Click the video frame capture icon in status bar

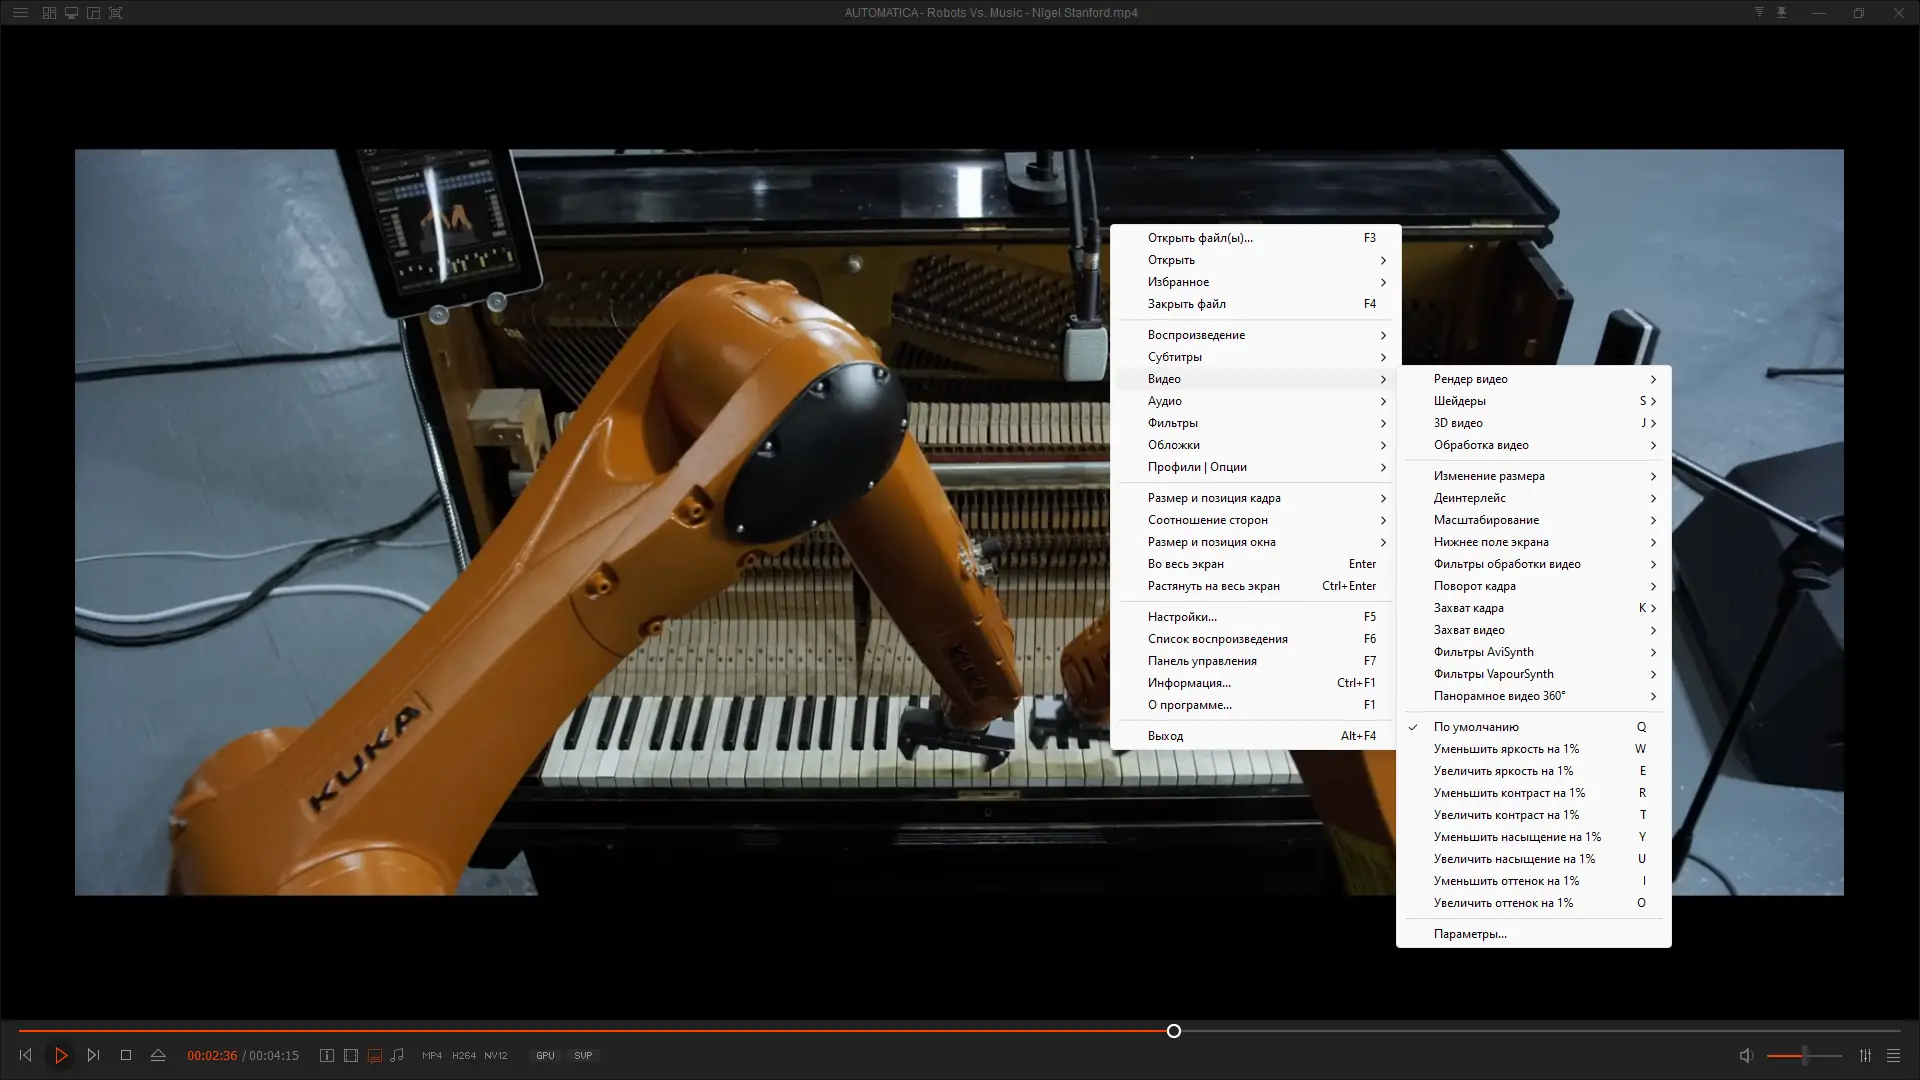click(x=351, y=1055)
